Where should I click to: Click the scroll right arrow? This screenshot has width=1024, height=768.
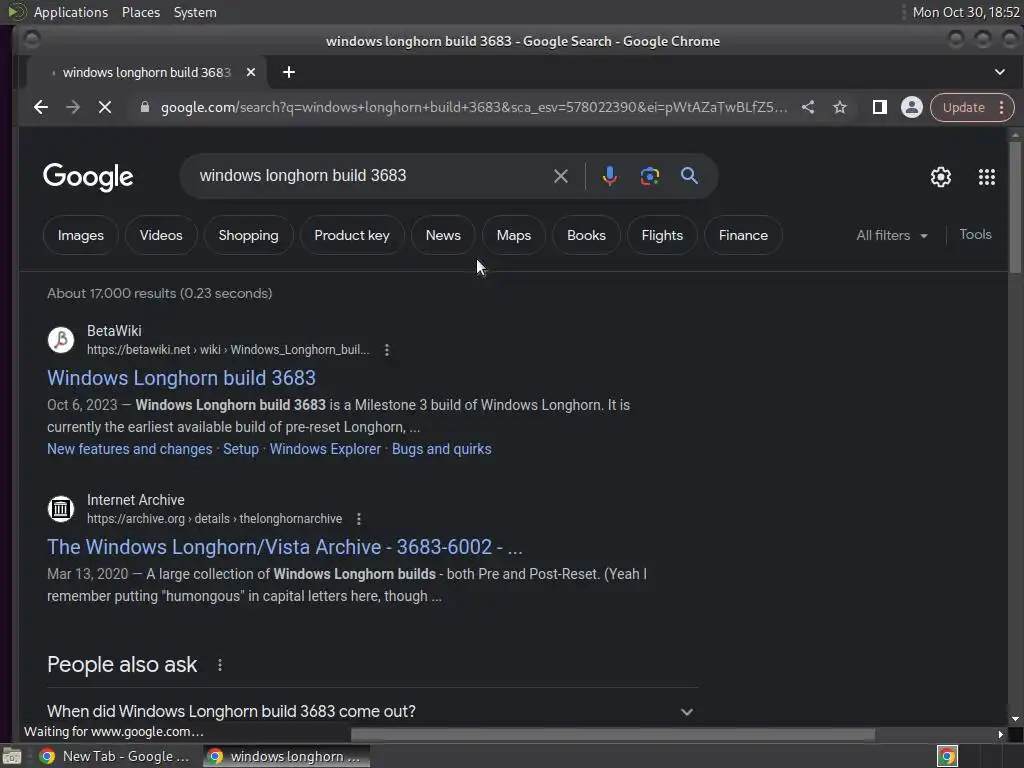pyautogui.click(x=1000, y=735)
